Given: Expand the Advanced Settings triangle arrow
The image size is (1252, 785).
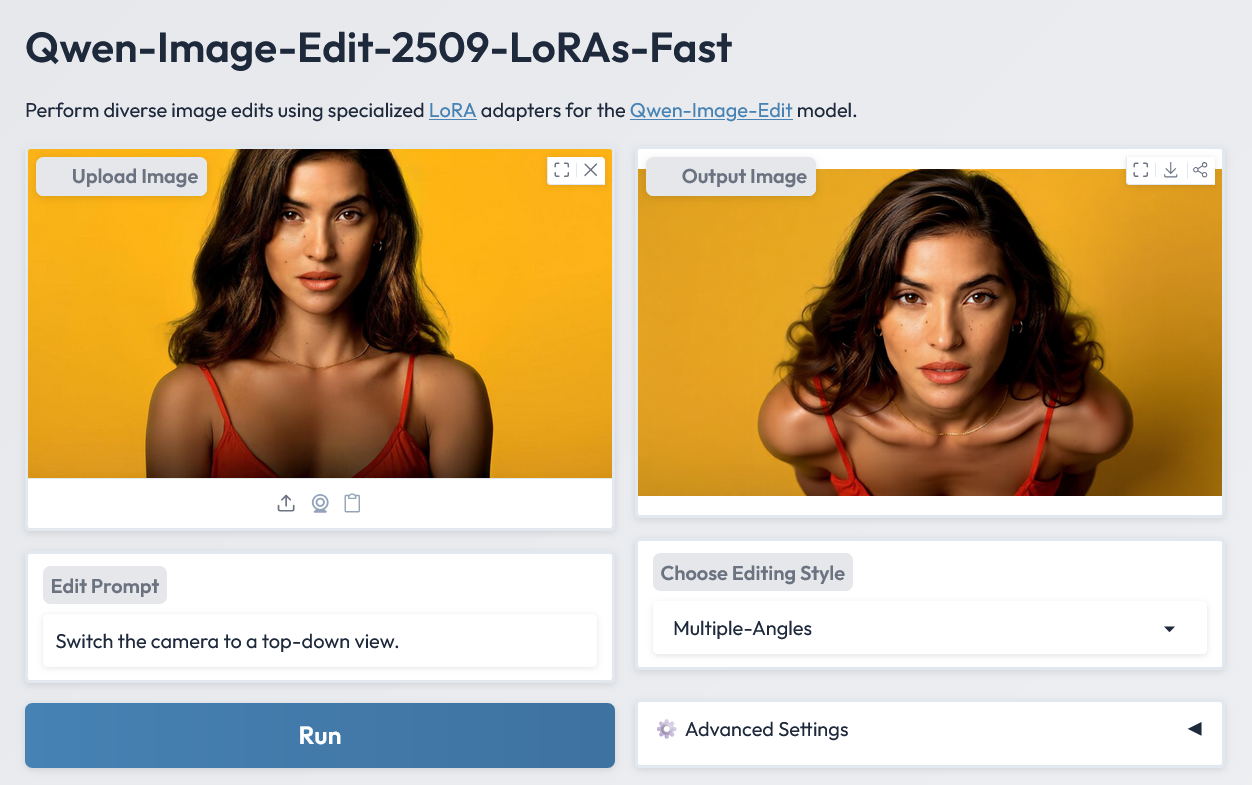Looking at the screenshot, I should pyautogui.click(x=1194, y=729).
